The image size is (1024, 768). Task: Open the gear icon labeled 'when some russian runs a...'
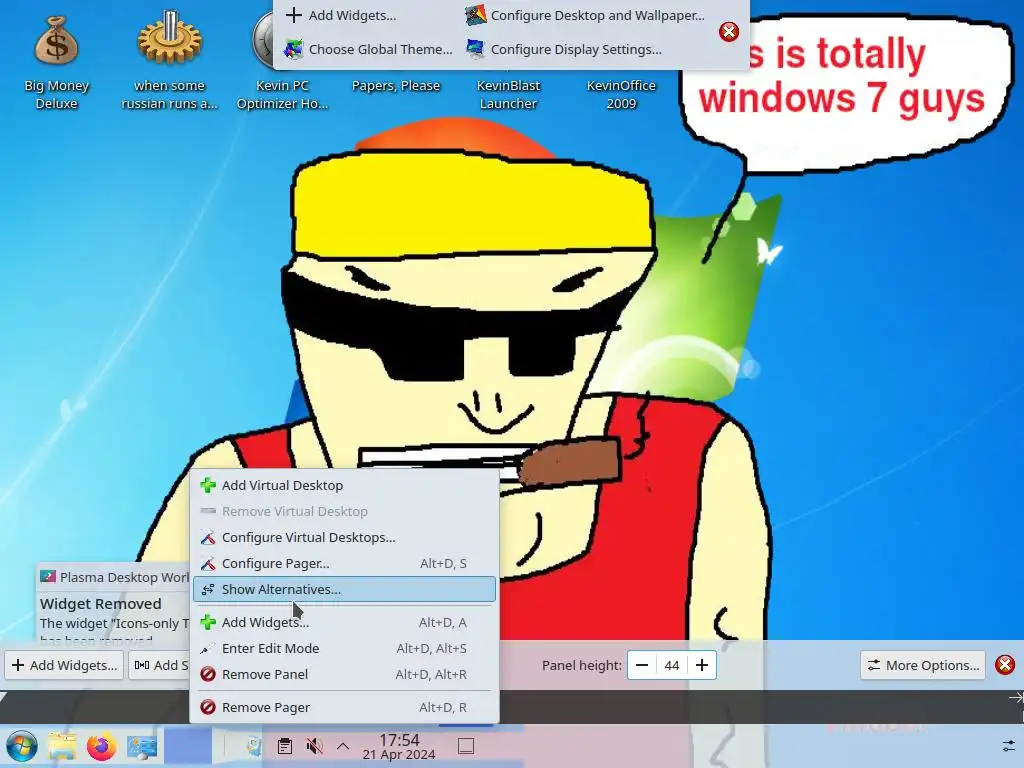[170, 60]
